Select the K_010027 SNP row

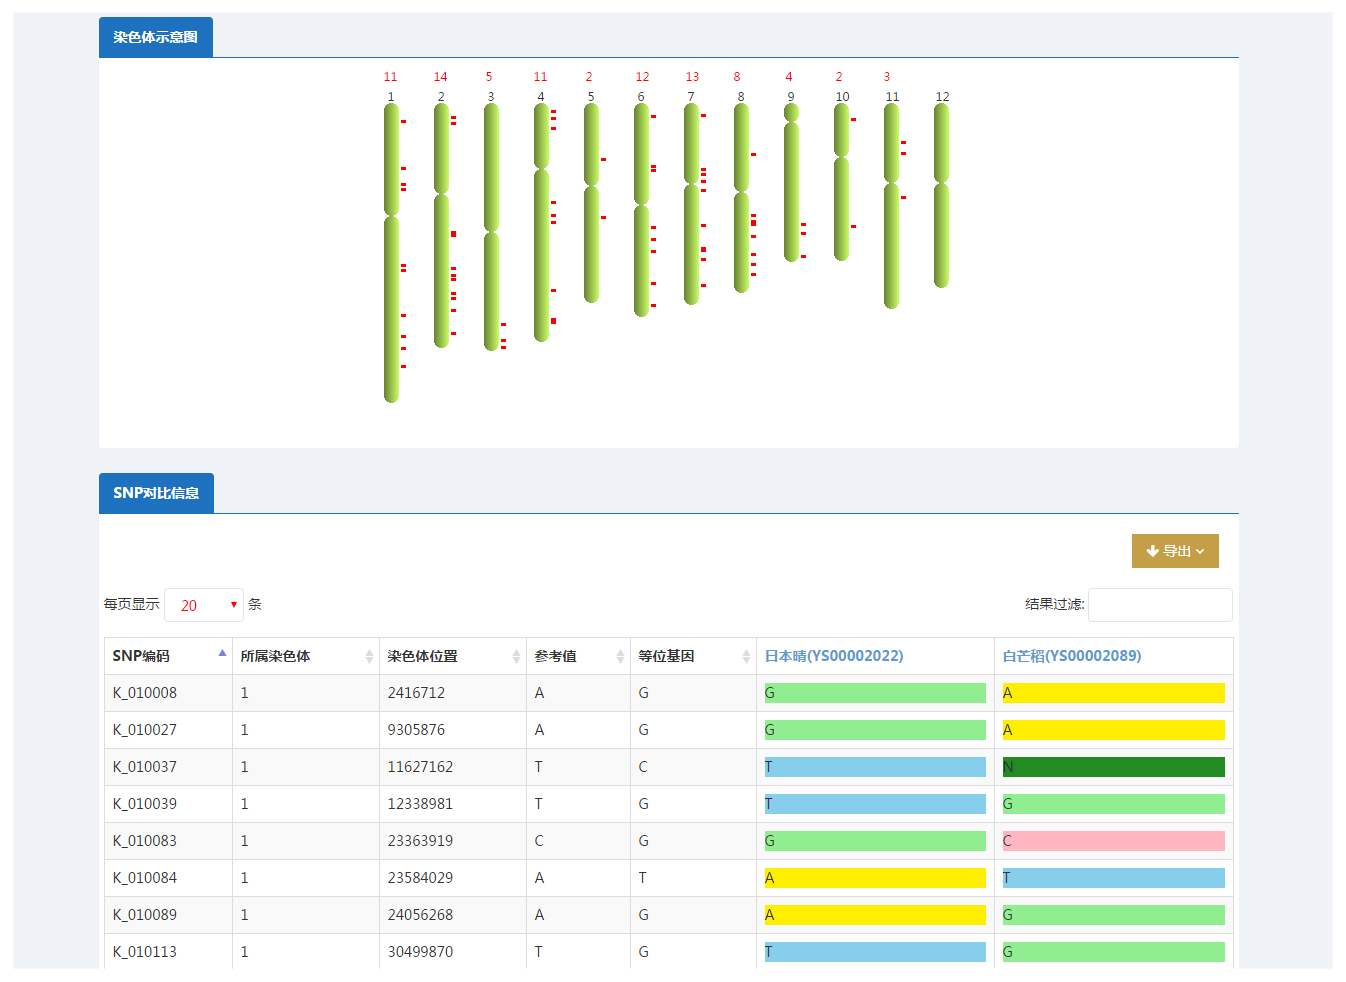pyautogui.click(x=145, y=730)
